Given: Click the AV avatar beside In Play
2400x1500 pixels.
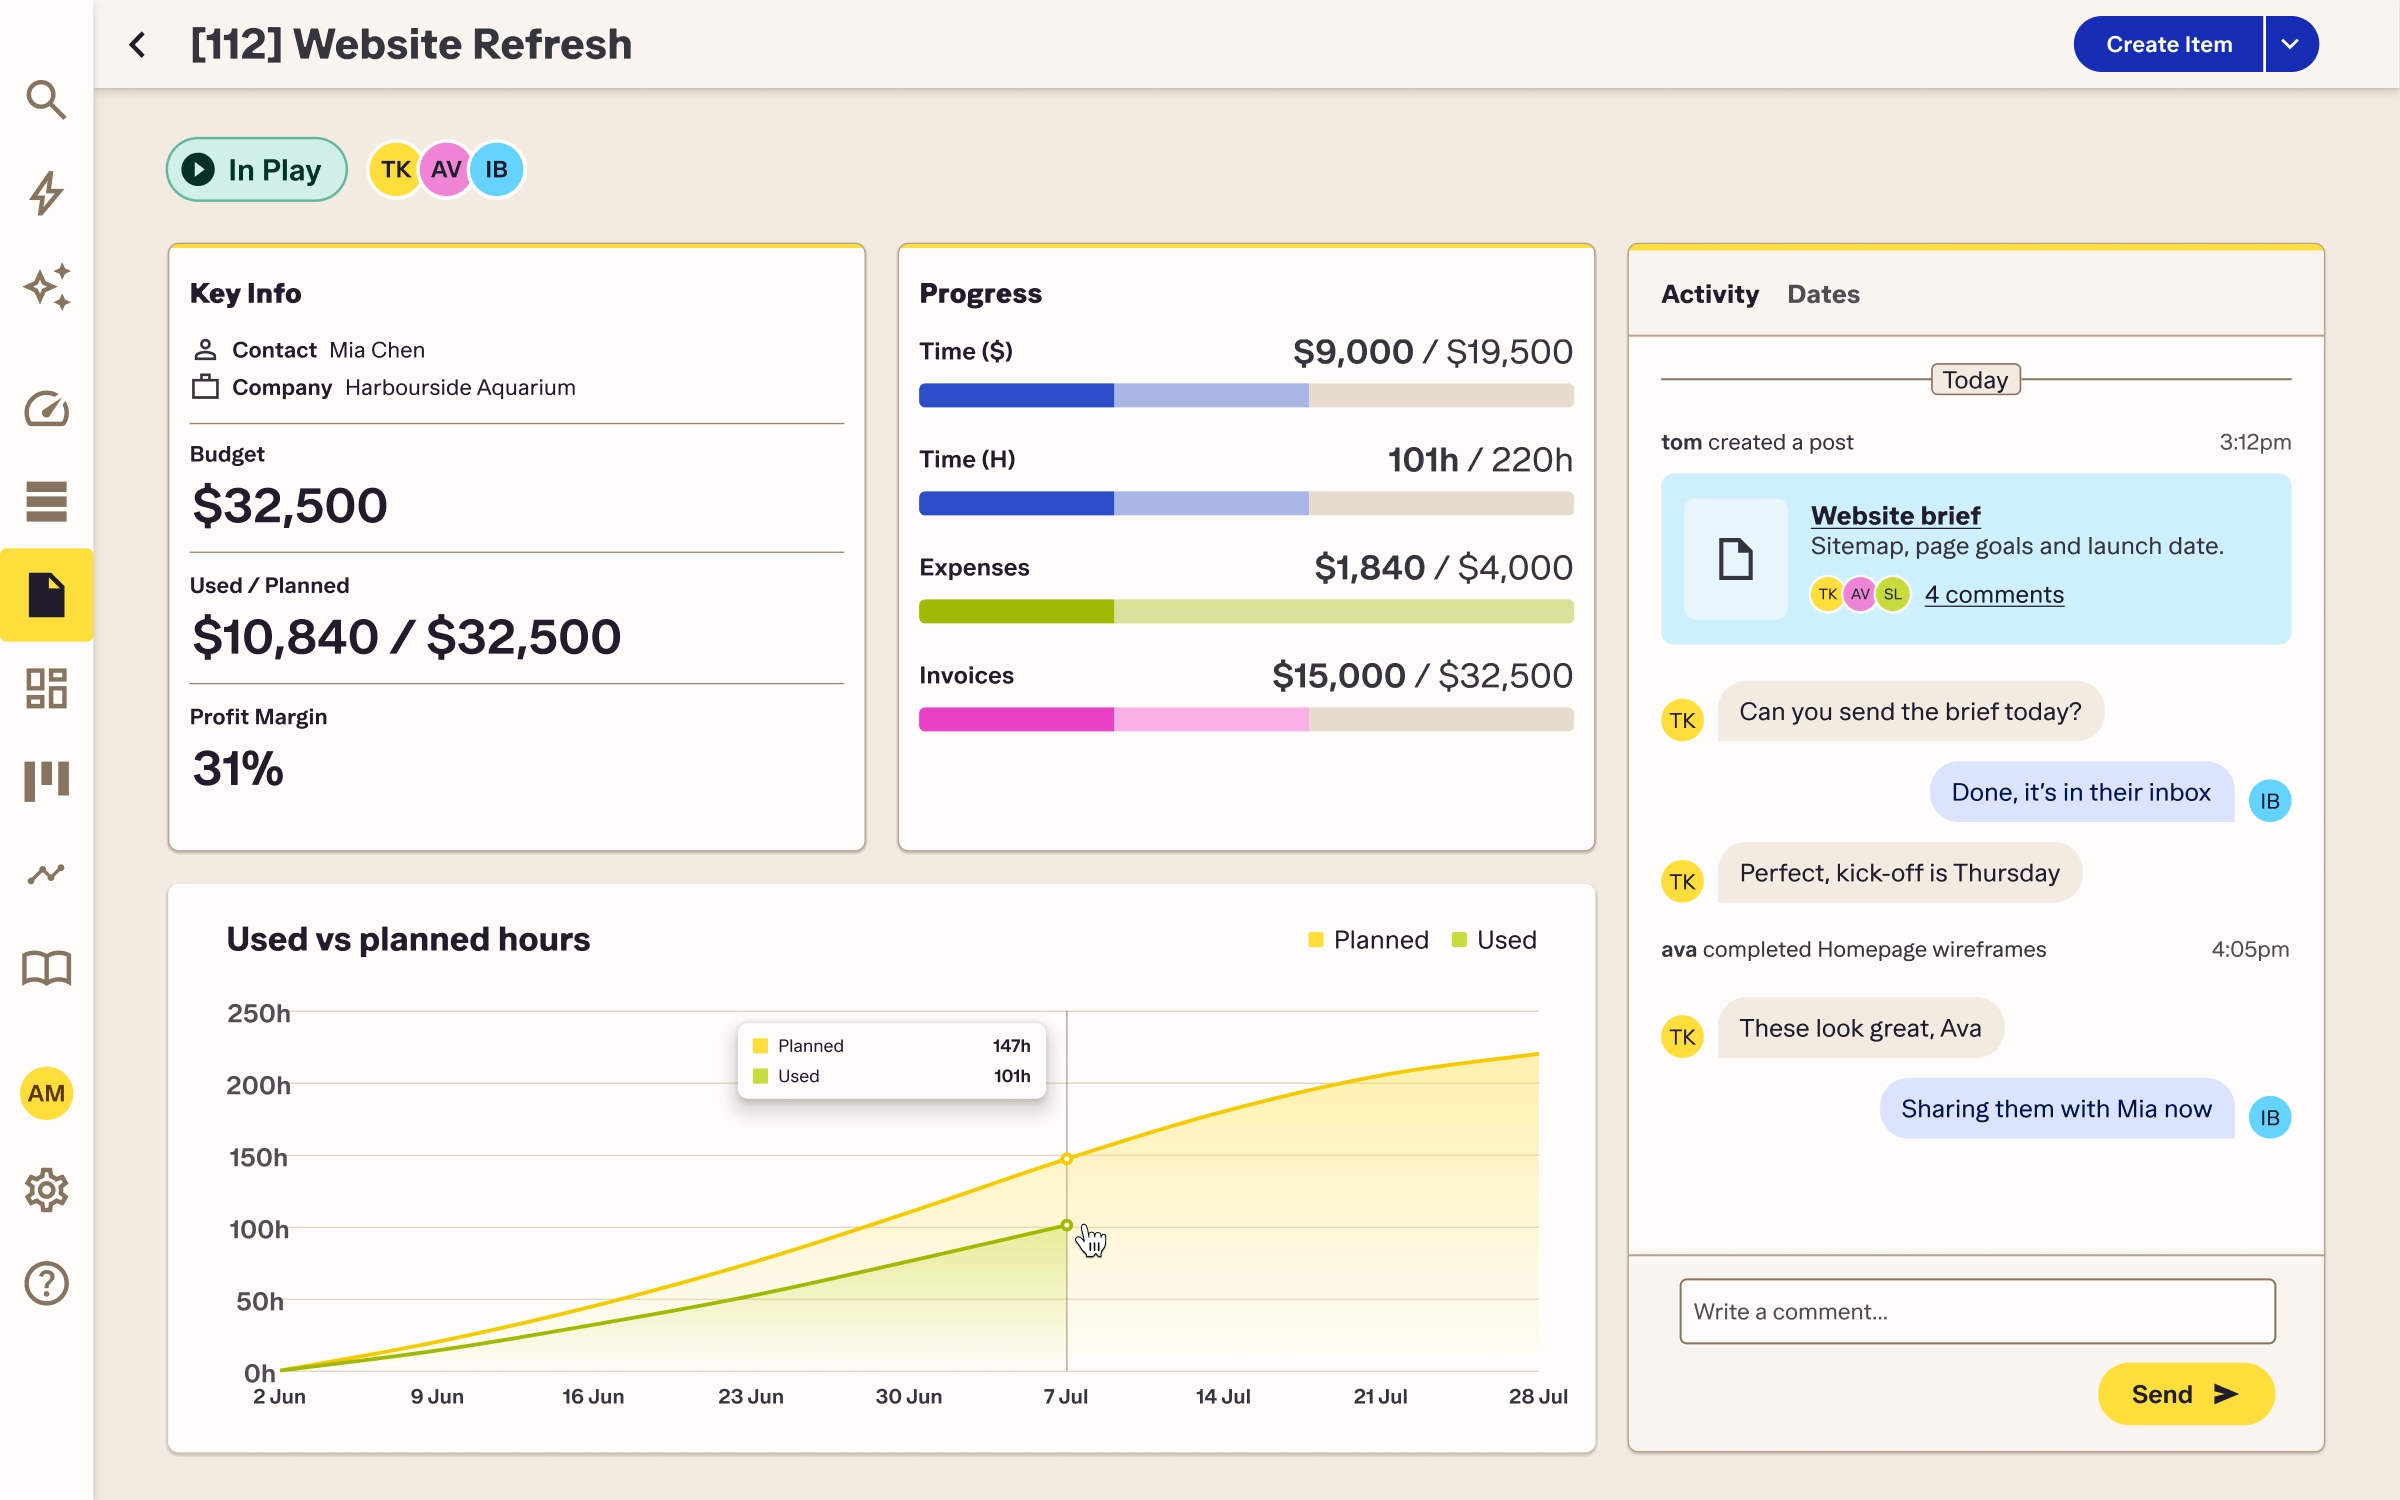Looking at the screenshot, I should click(x=446, y=169).
